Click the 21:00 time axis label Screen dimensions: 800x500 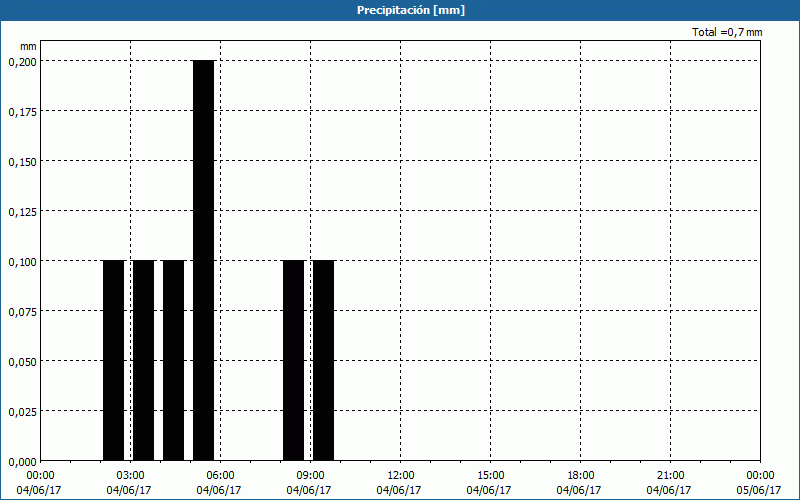[670, 476]
